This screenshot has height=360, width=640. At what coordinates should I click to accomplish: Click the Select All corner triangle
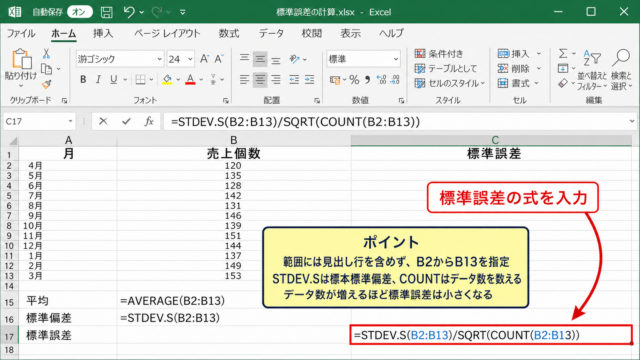(13, 141)
